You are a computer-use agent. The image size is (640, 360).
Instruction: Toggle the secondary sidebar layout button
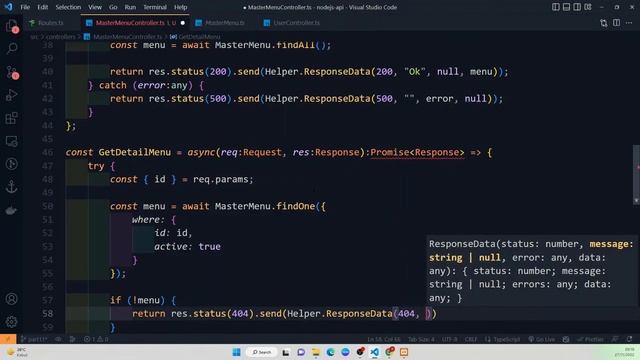coord(577,7)
